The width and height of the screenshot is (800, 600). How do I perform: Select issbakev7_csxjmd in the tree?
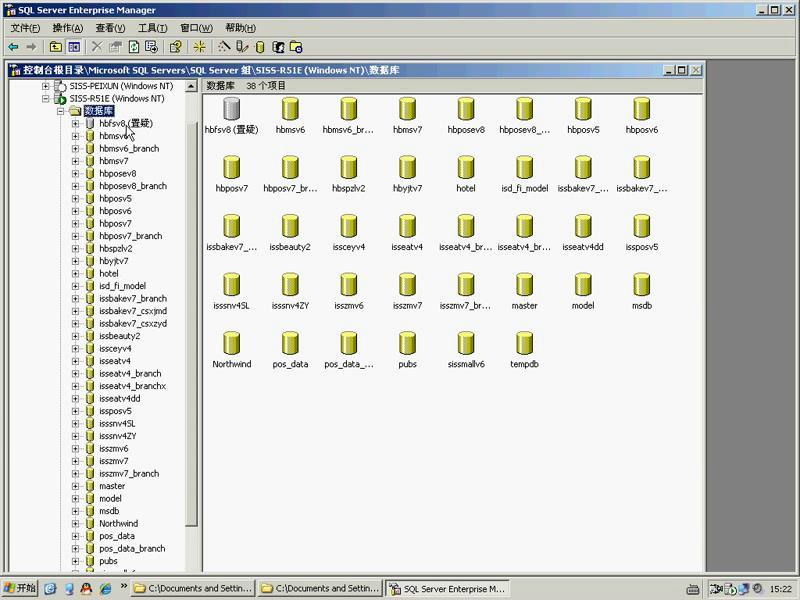click(133, 311)
